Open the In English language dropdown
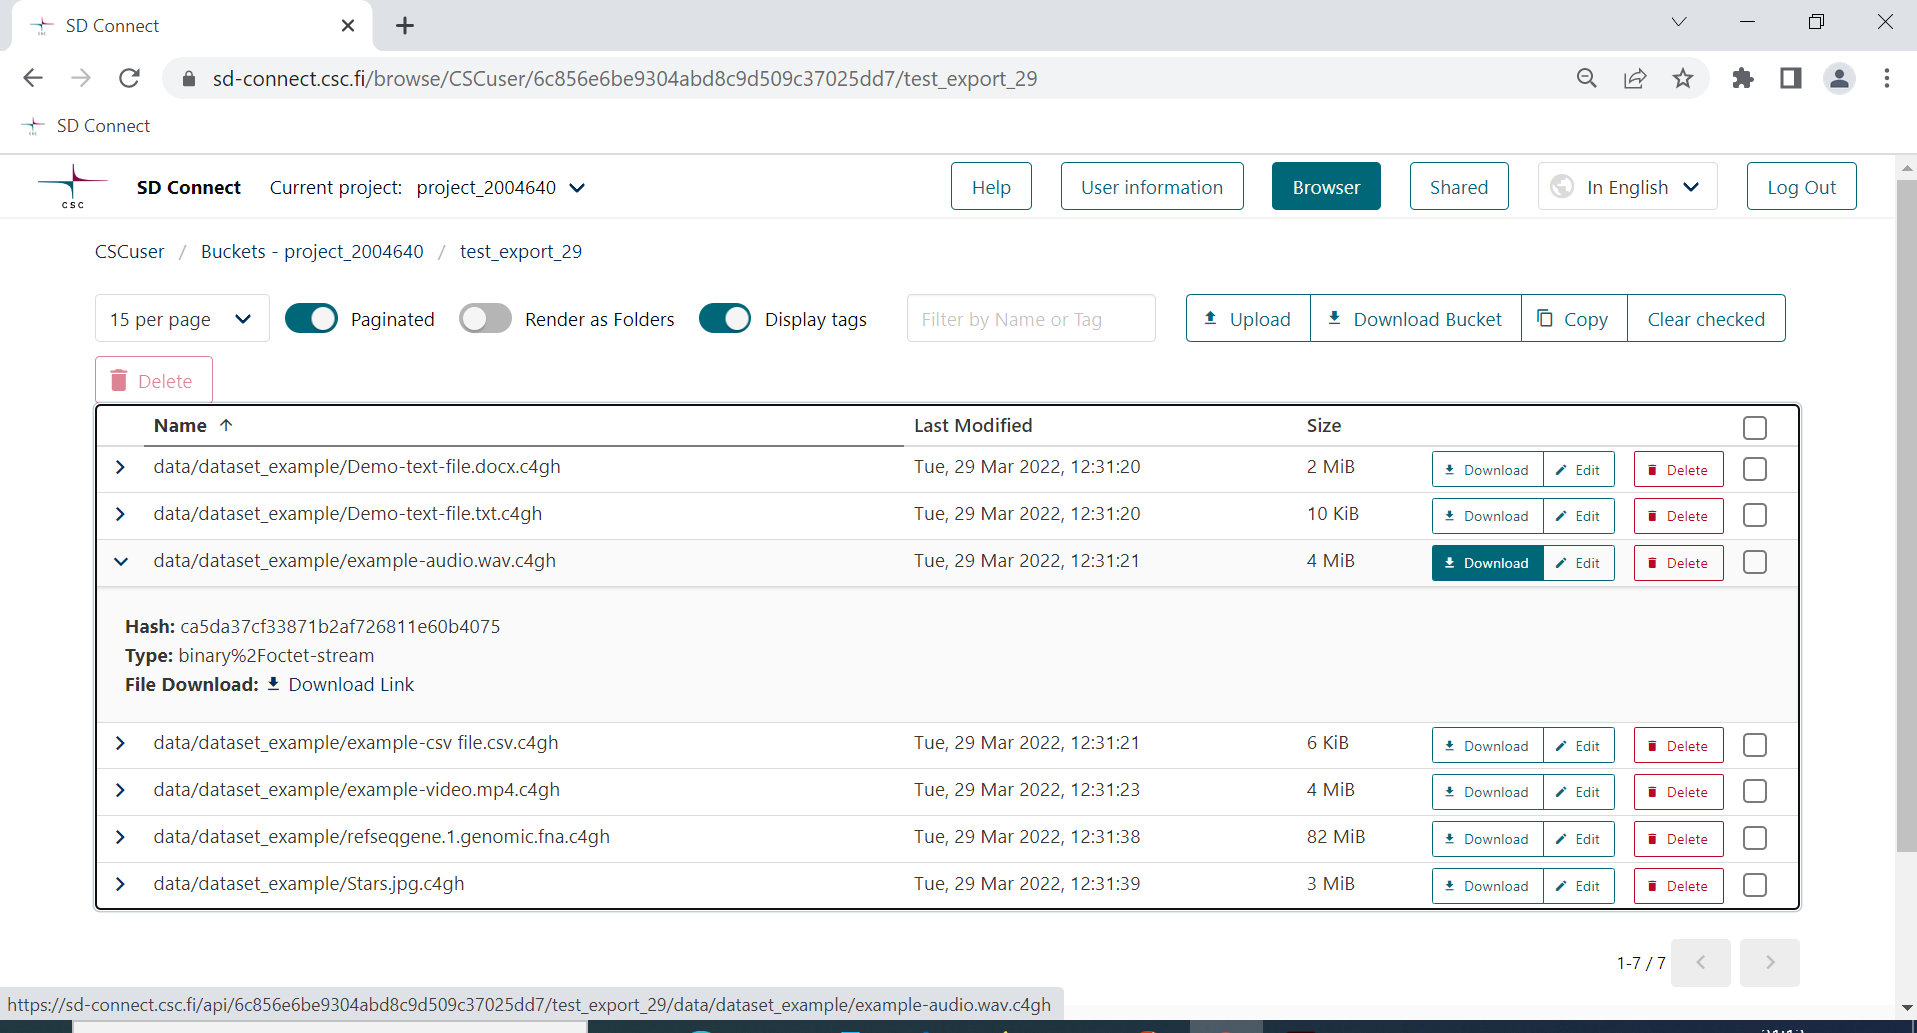This screenshot has width=1917, height=1033. (1627, 187)
